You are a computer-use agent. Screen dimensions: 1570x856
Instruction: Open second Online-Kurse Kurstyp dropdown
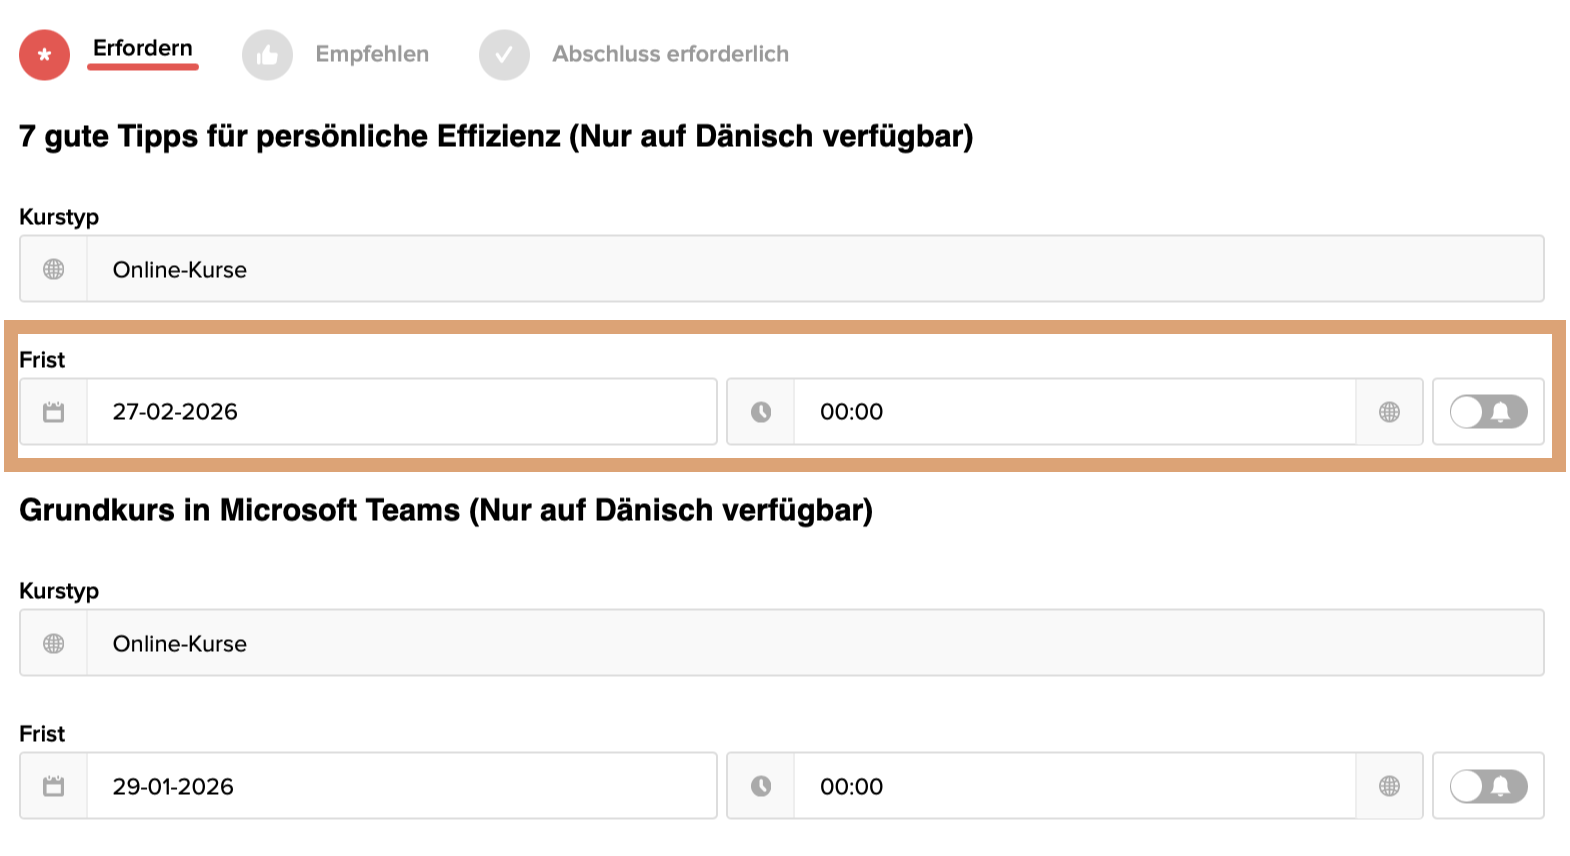[x=814, y=643]
